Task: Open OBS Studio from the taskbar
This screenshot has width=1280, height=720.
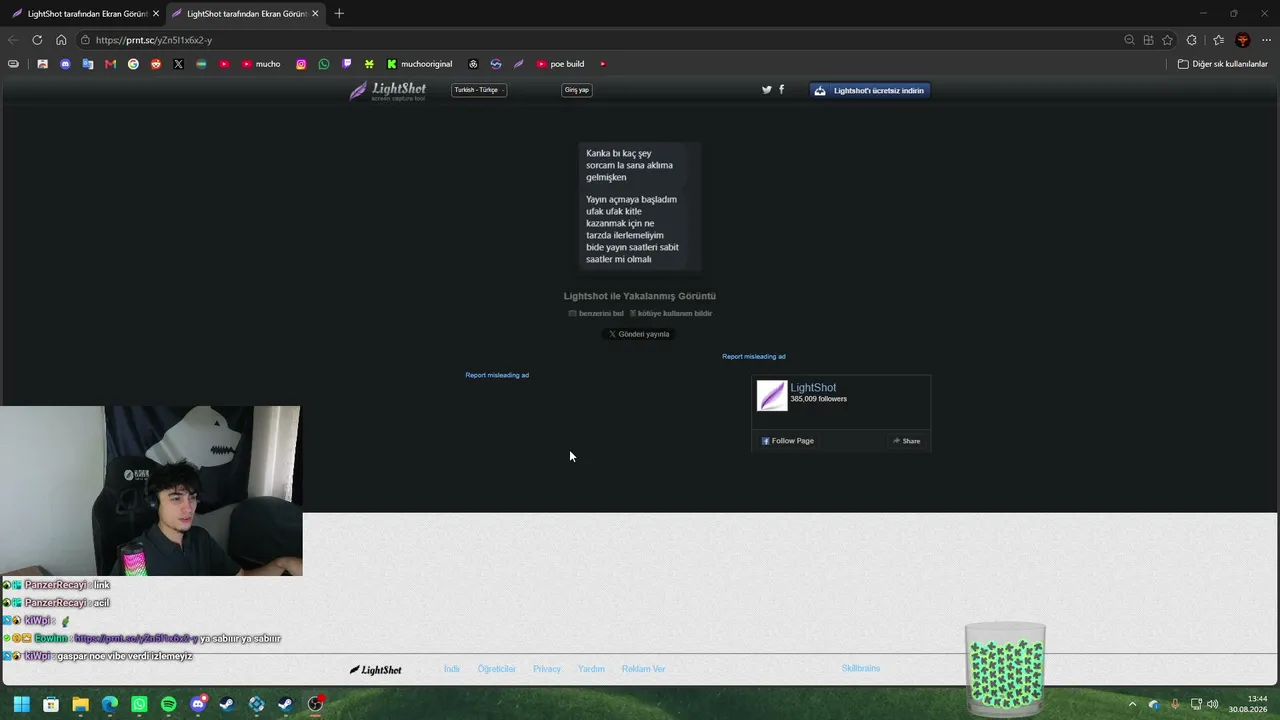Action: [x=315, y=704]
